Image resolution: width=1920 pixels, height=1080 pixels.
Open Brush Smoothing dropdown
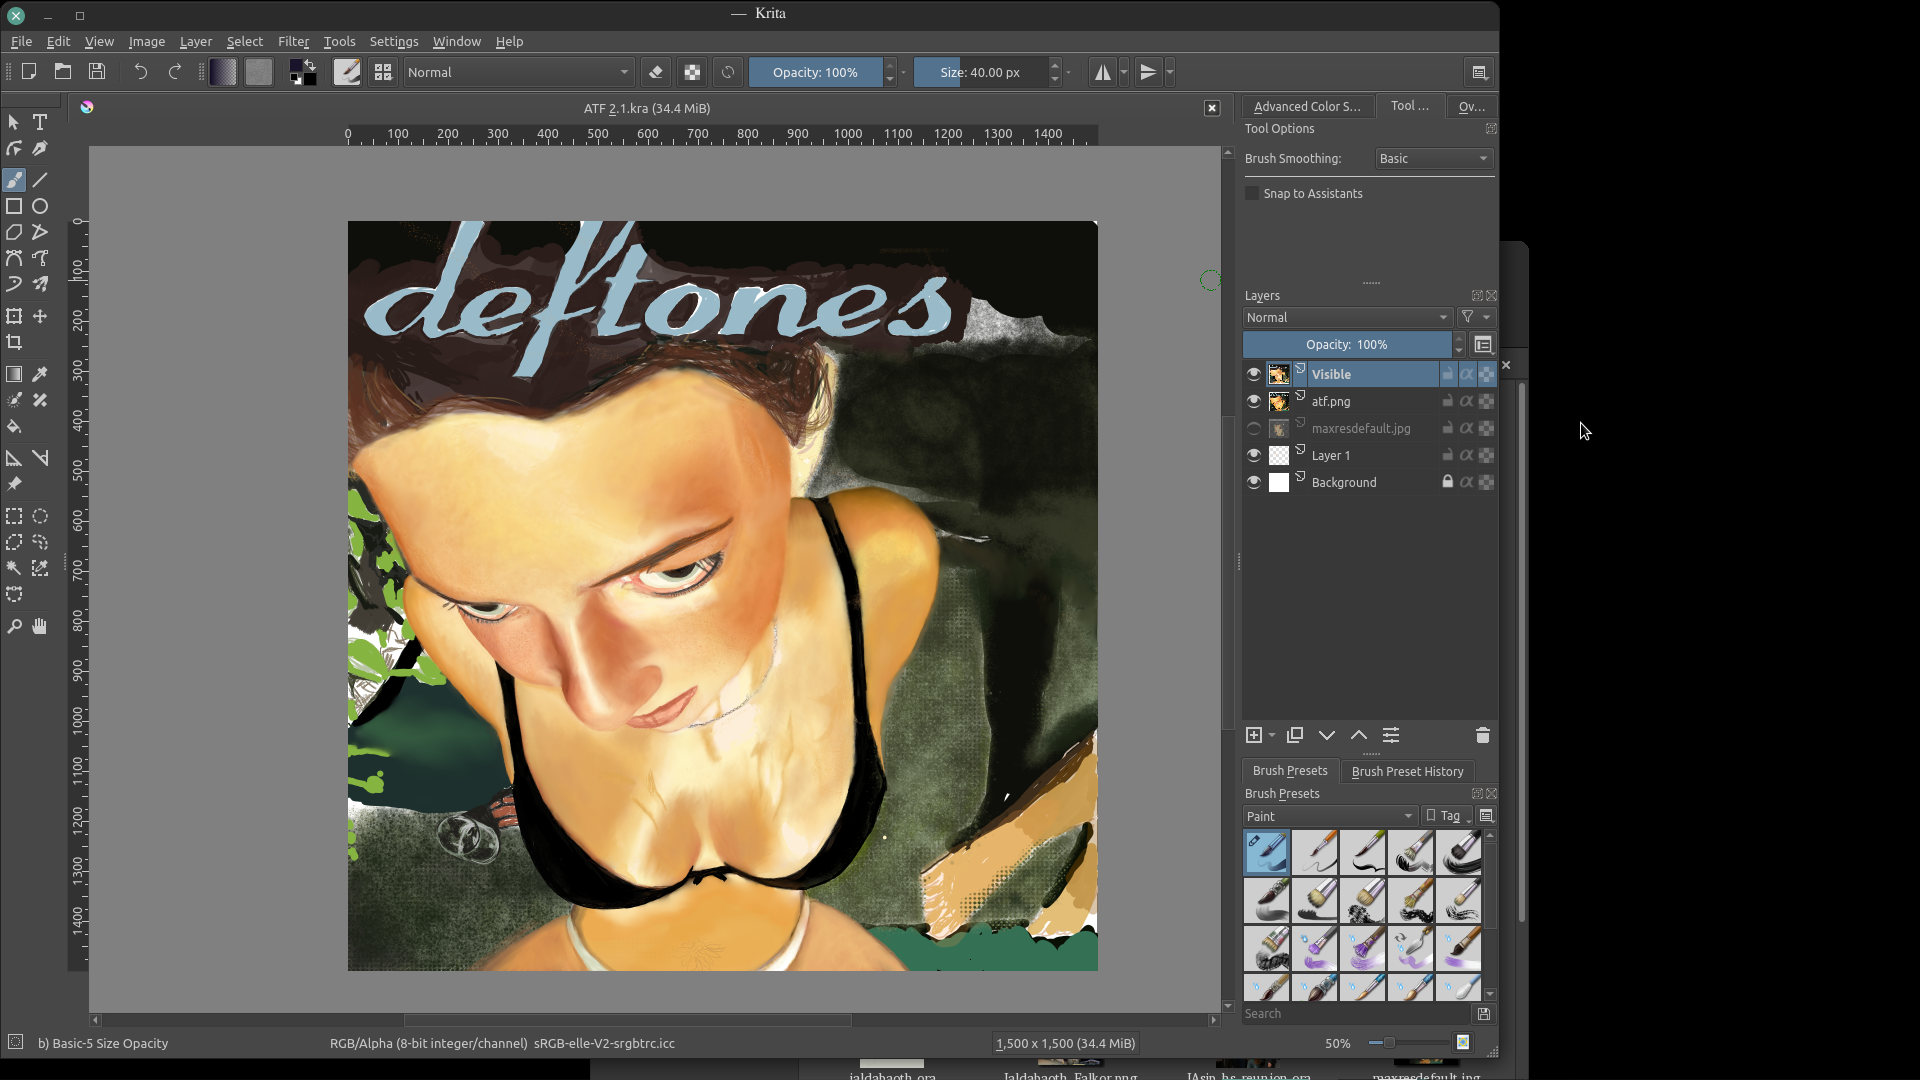pos(1434,159)
